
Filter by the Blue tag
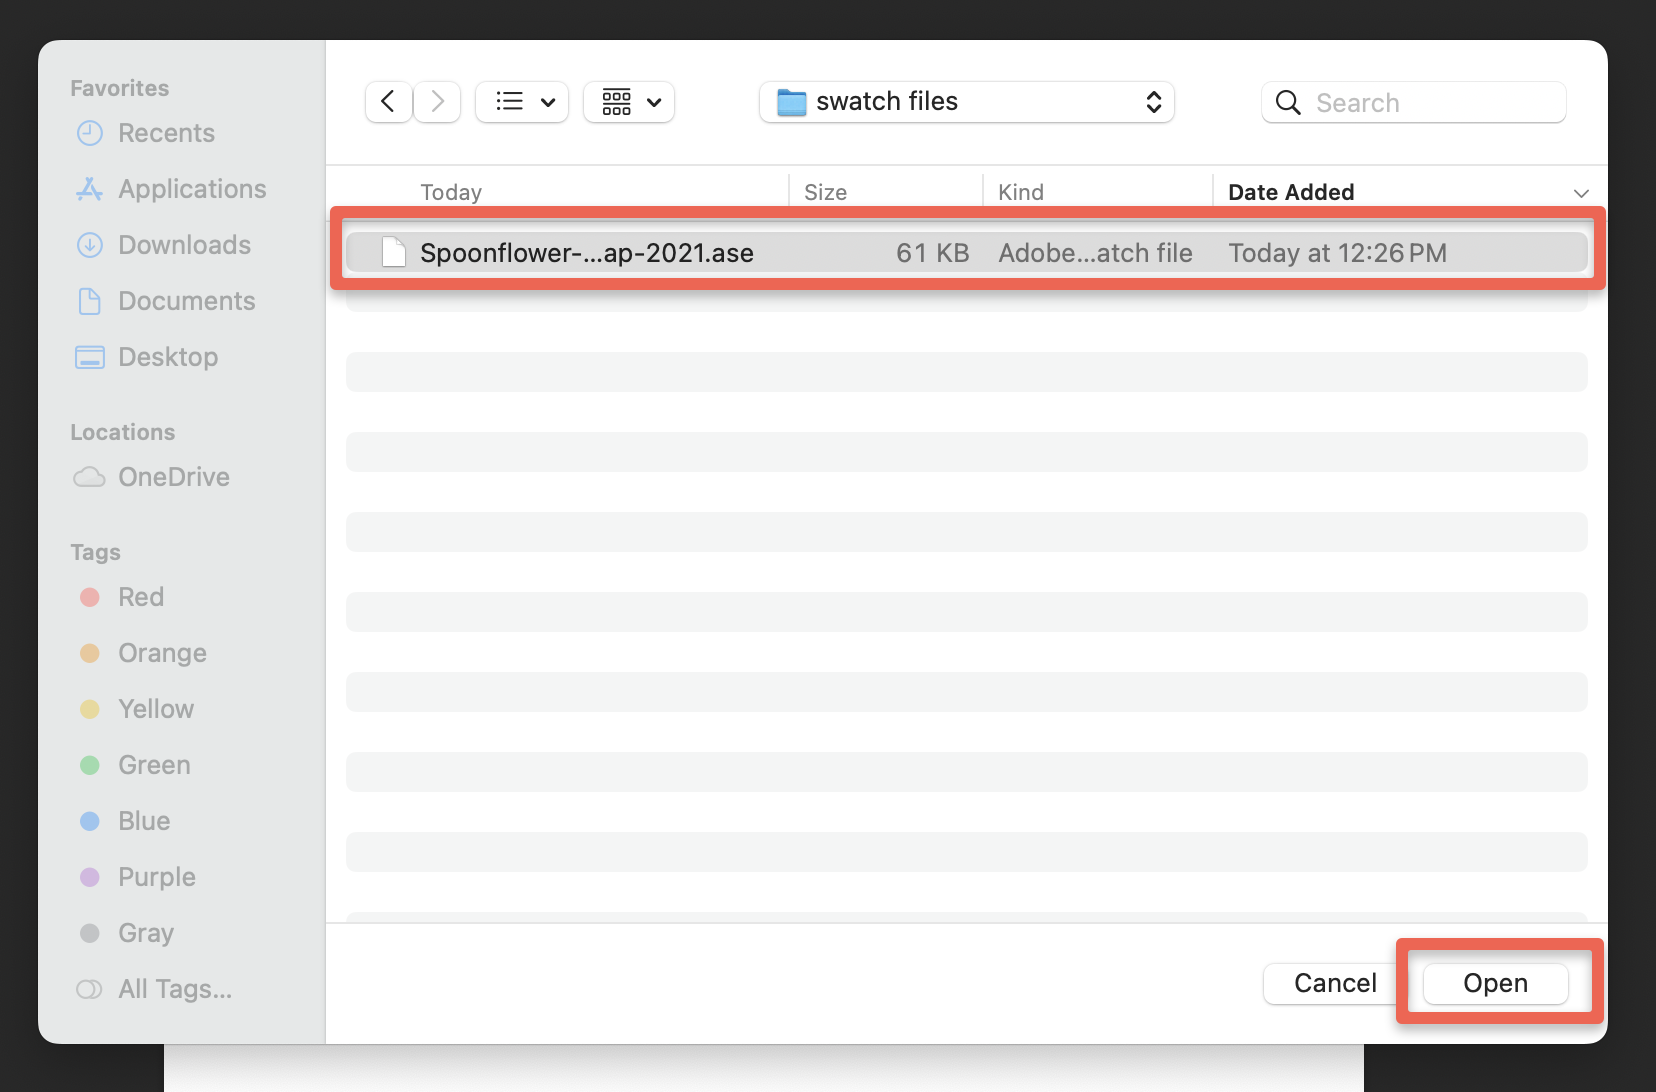tap(144, 821)
